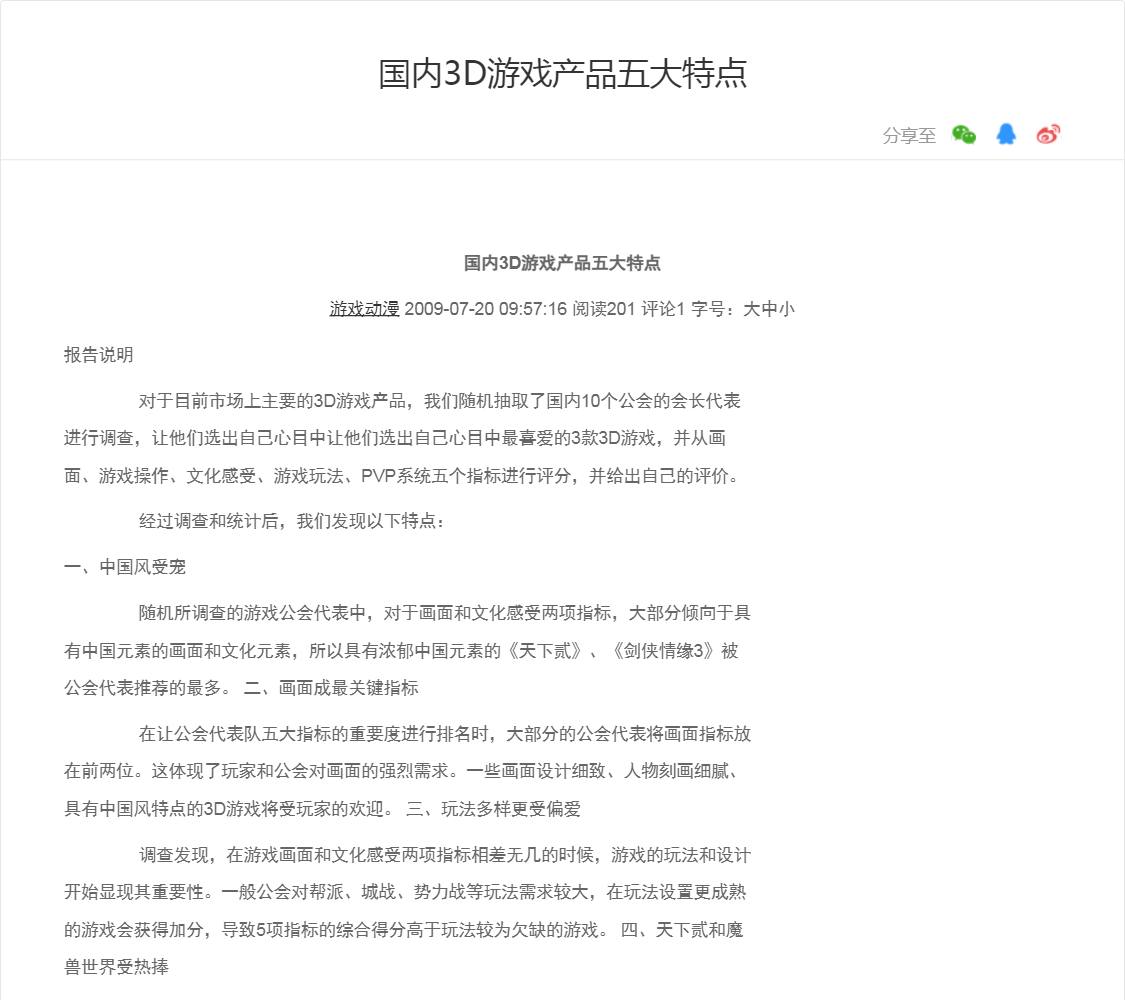Viewport: 1125px width, 1000px height.
Task: Set font size to 中
Action: 769,308
